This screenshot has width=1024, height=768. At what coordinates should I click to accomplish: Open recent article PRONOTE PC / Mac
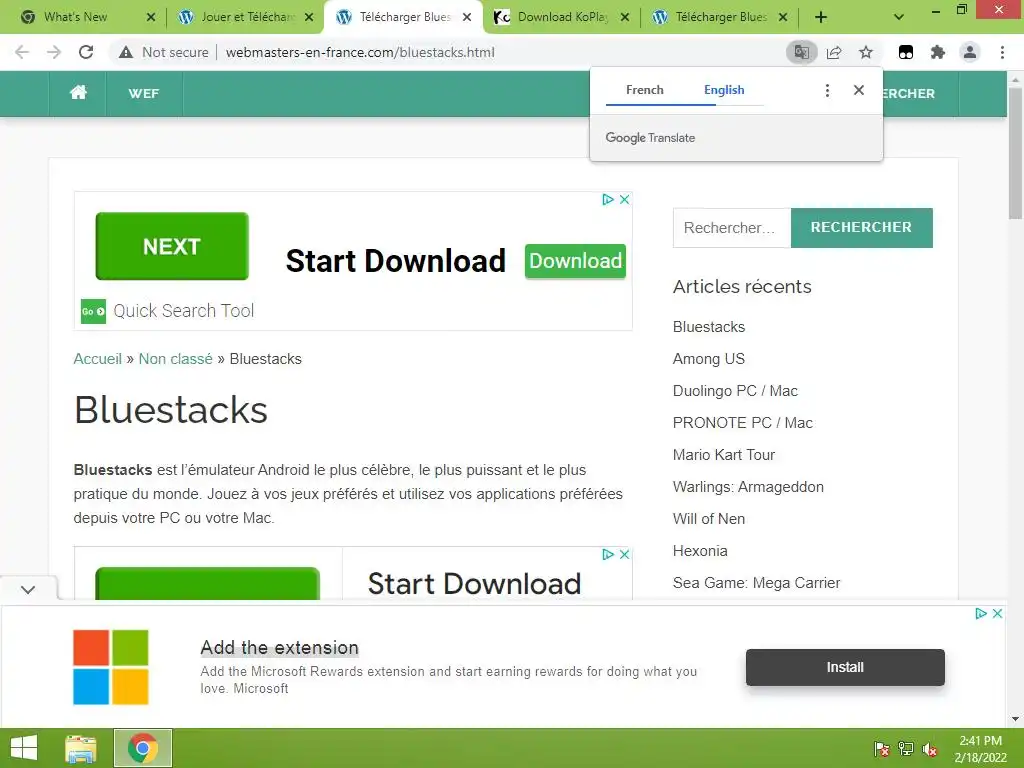coord(743,423)
